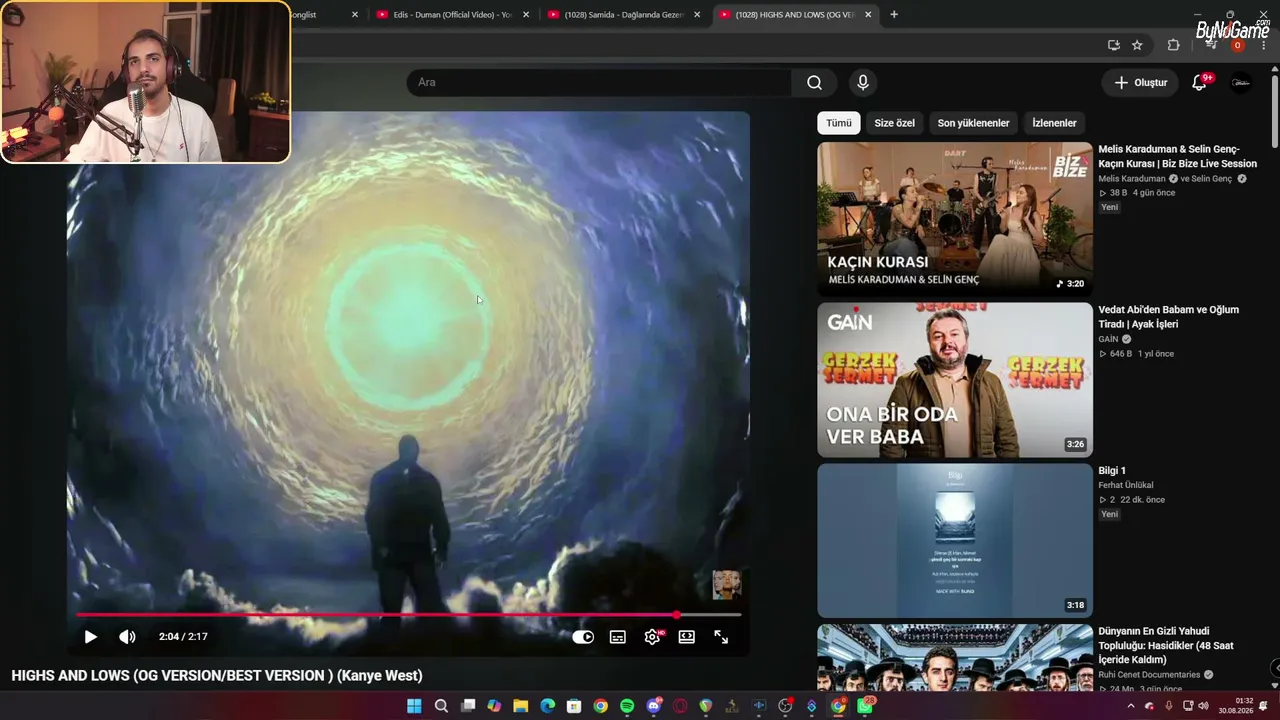Open a new browser tab
1280x720 pixels.
pyautogui.click(x=894, y=15)
